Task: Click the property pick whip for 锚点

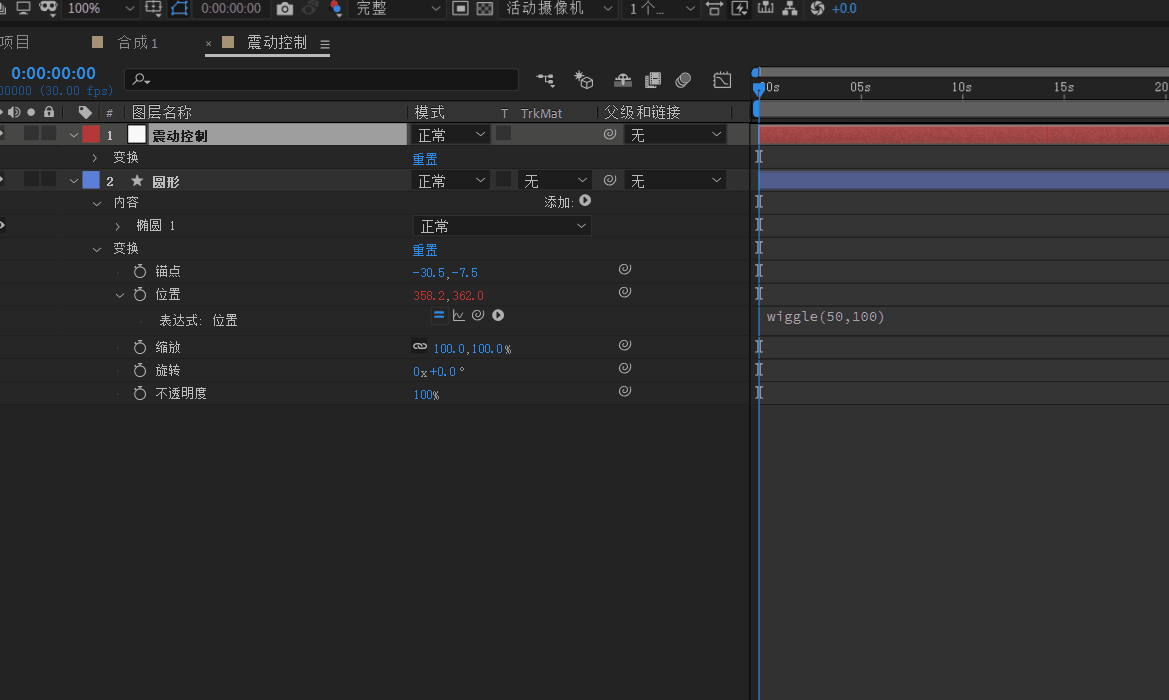Action: pyautogui.click(x=625, y=269)
